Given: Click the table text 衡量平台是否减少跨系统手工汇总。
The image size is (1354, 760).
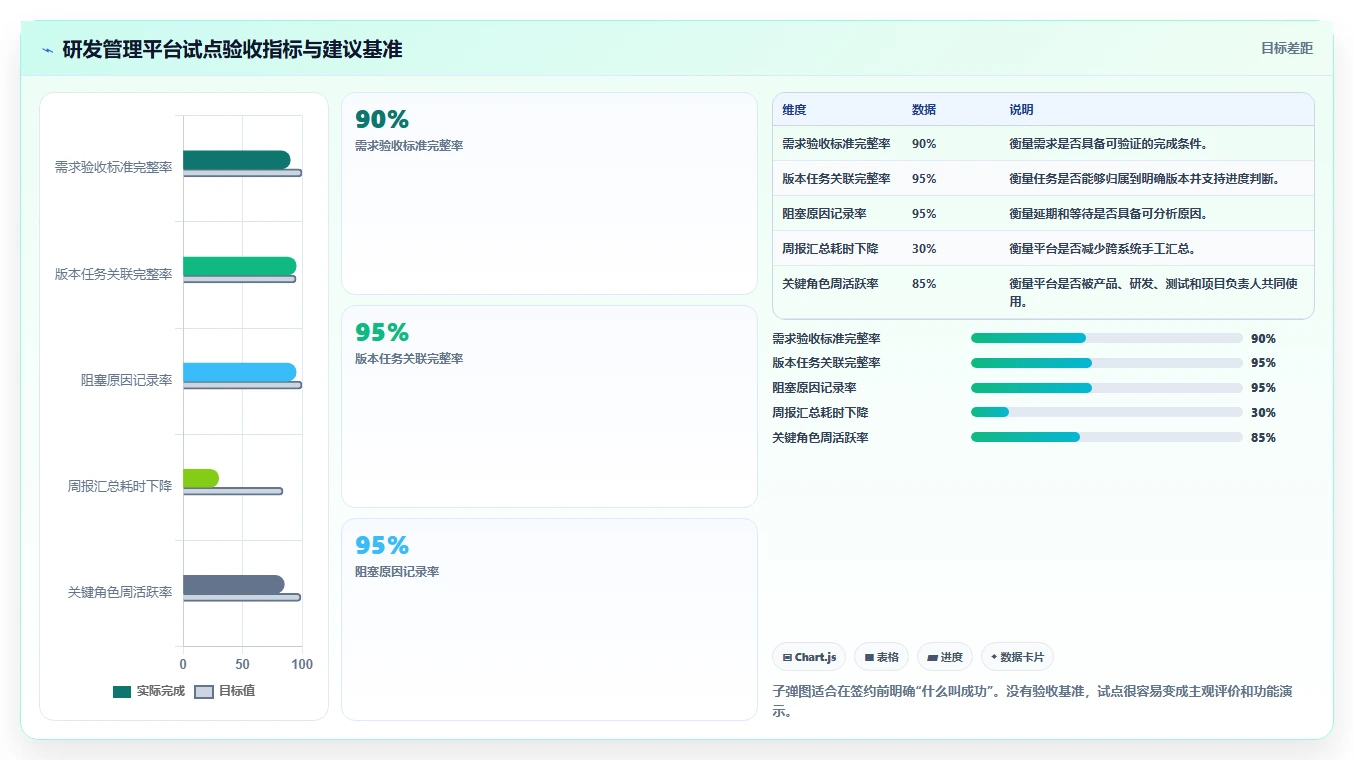Looking at the screenshot, I should tap(1103, 249).
